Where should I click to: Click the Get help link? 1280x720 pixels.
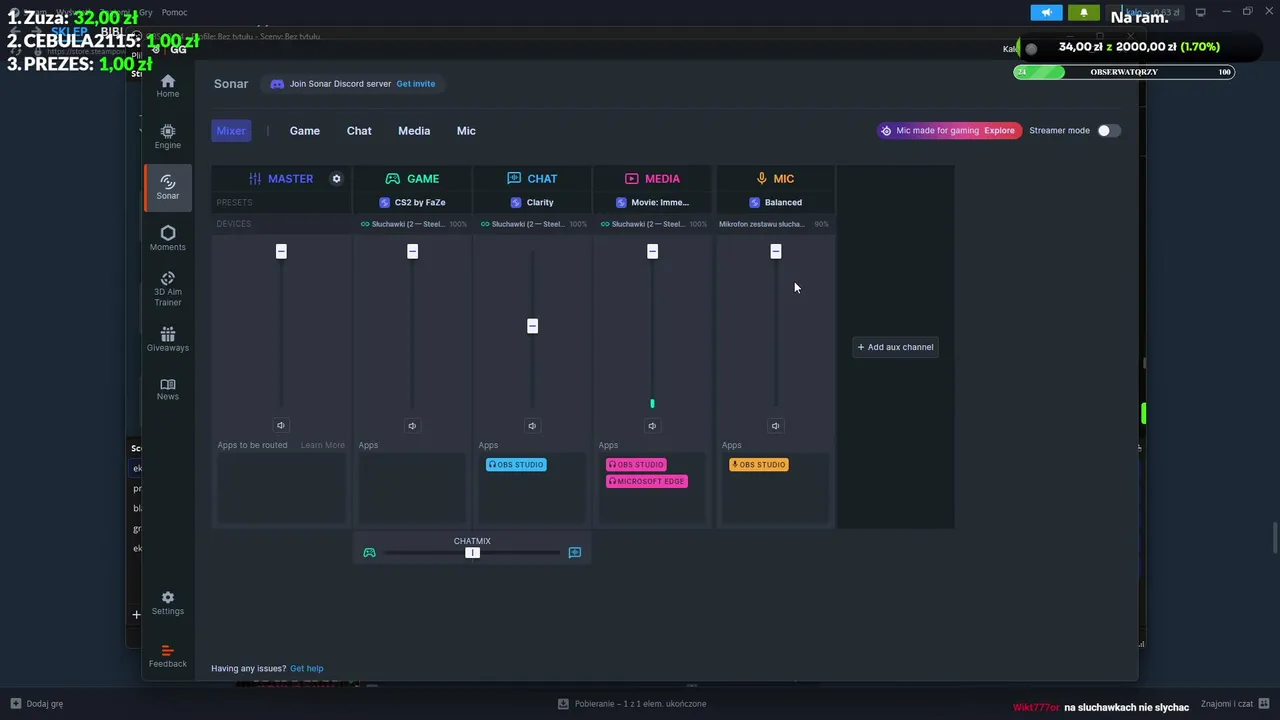[307, 668]
